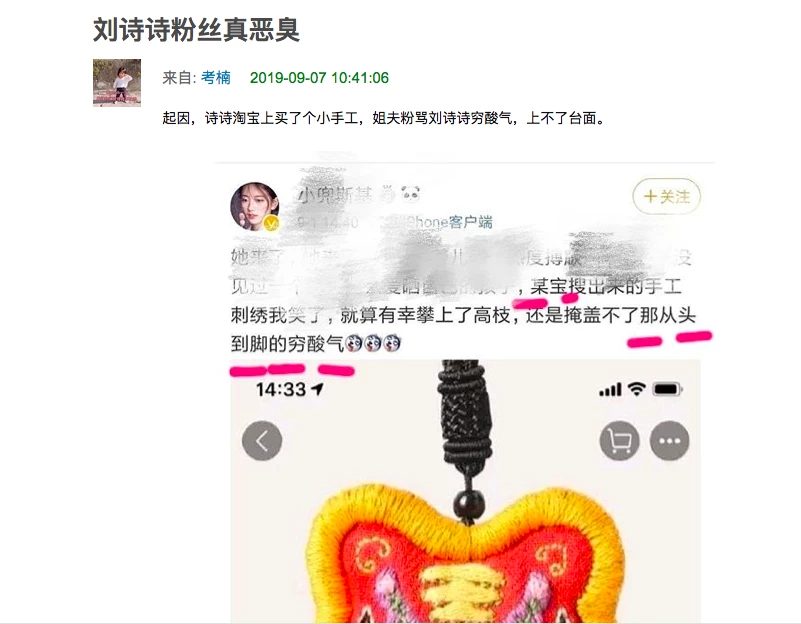This screenshot has height=624, width=801.
Task: Tap the back arrow circle icon
Action: [262, 441]
